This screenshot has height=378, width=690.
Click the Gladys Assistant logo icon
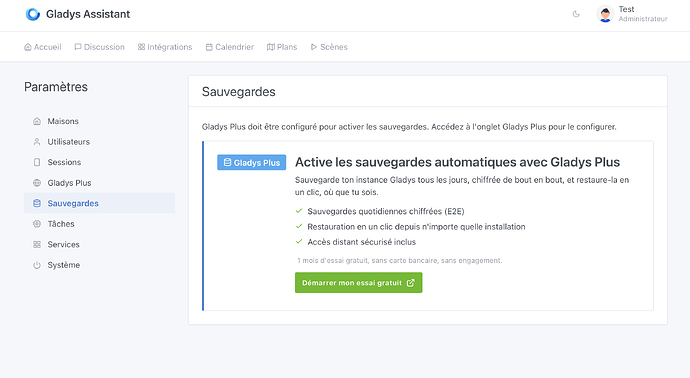[33, 14]
